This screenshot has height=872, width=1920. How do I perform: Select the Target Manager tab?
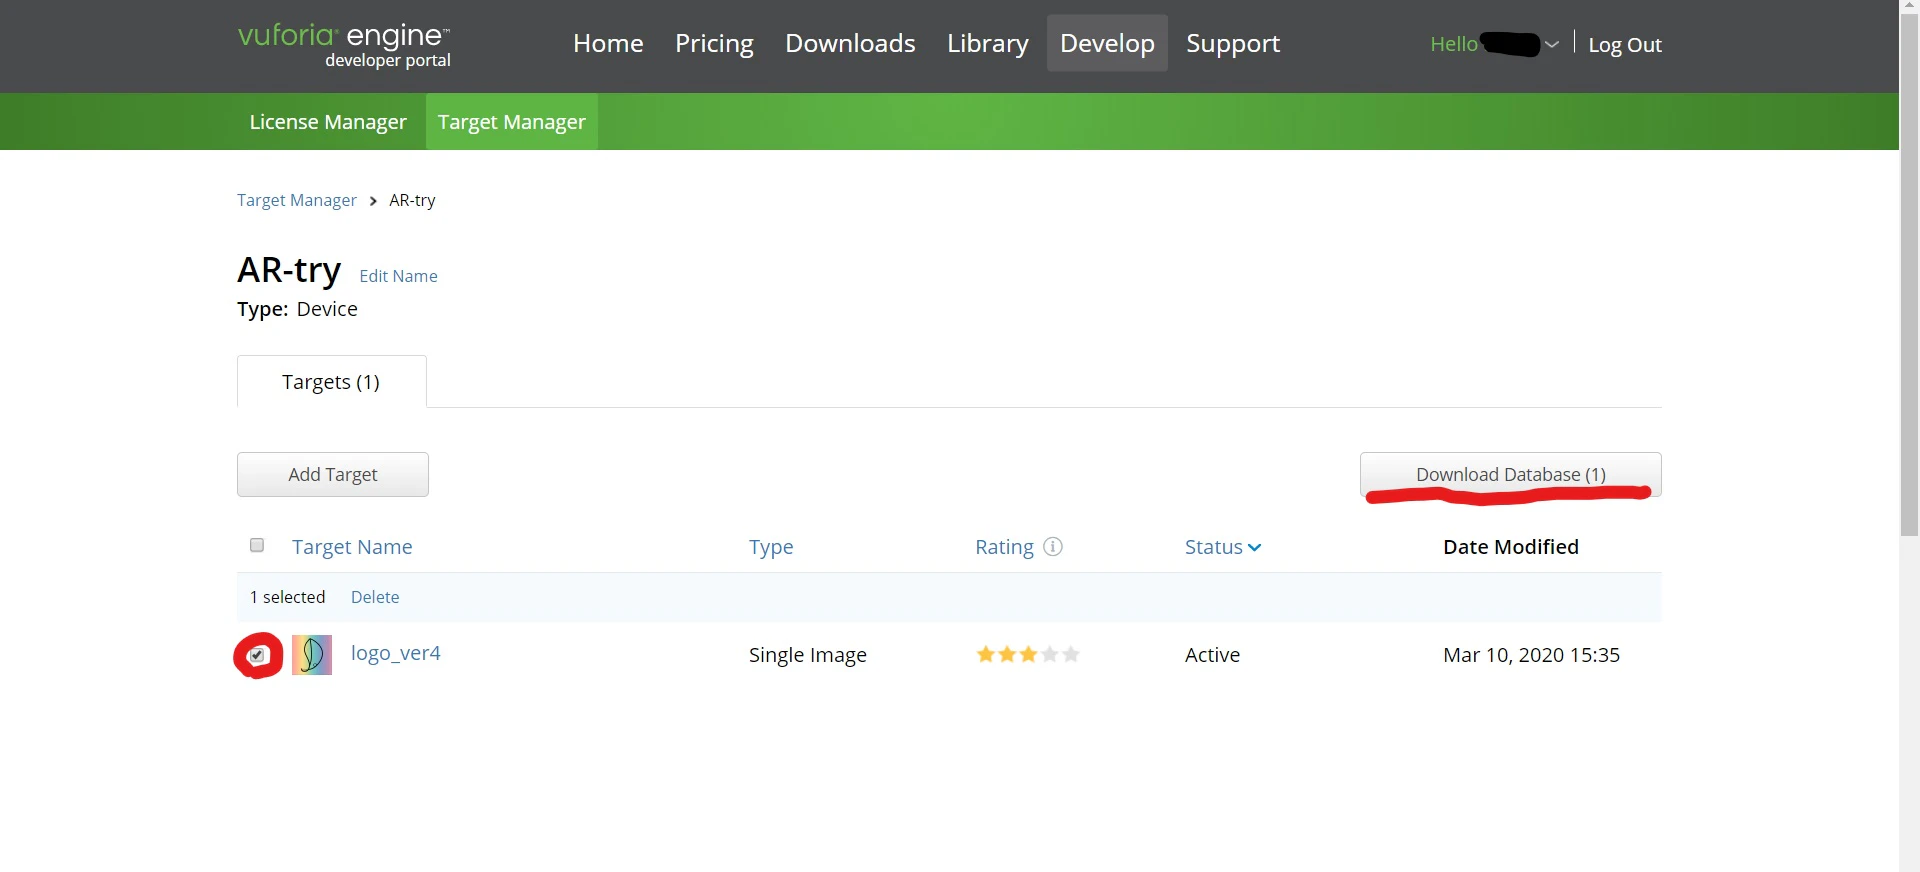coord(512,121)
